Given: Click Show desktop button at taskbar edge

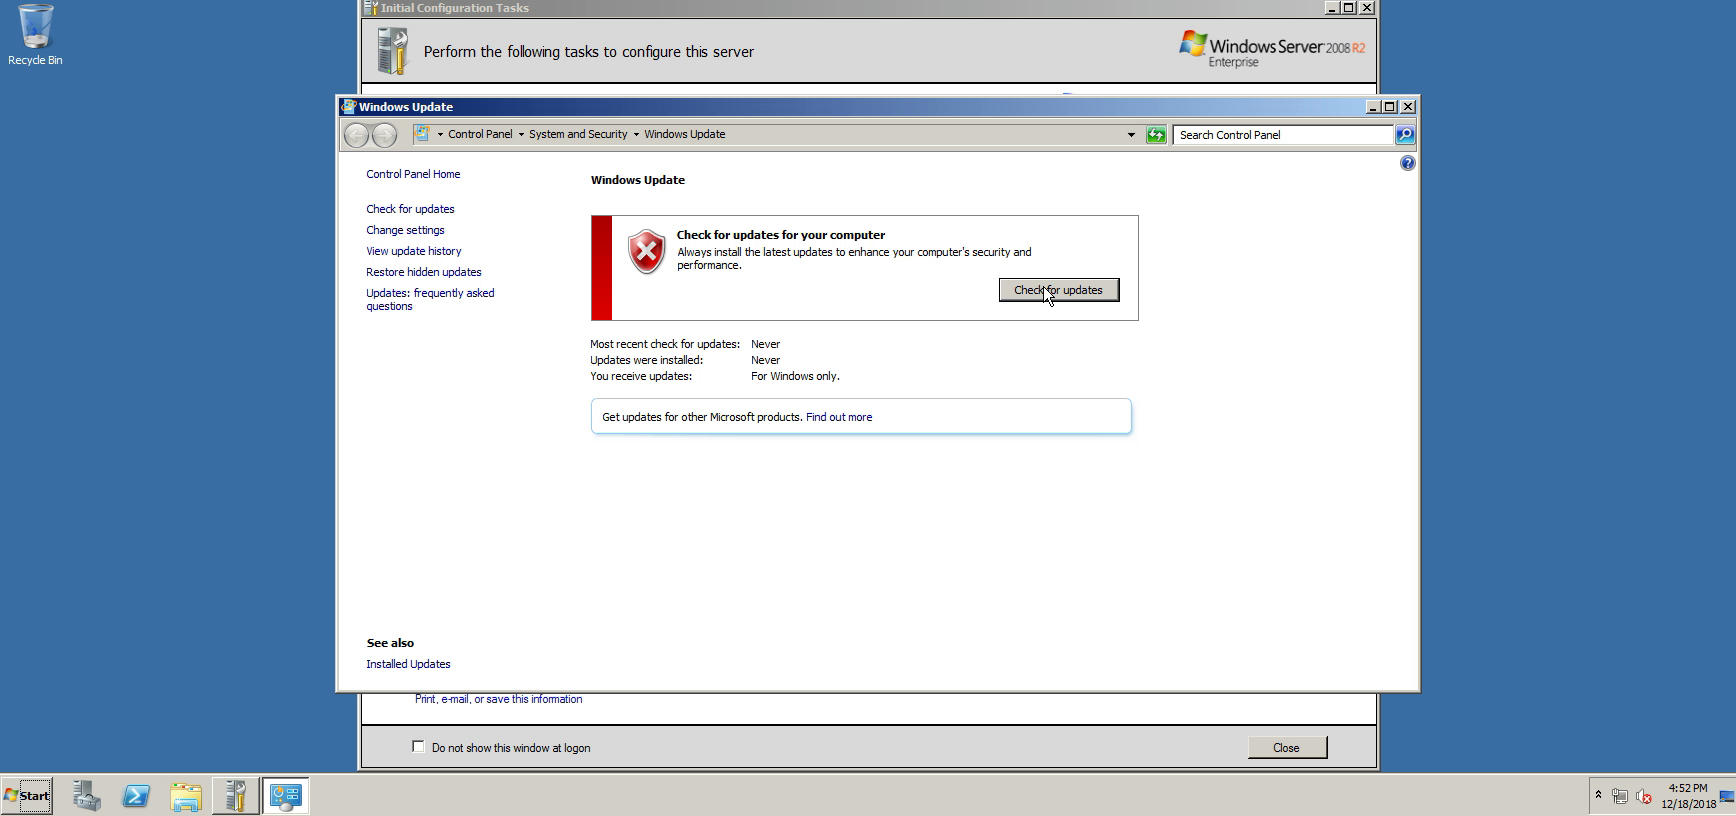Looking at the screenshot, I should tap(1727, 796).
